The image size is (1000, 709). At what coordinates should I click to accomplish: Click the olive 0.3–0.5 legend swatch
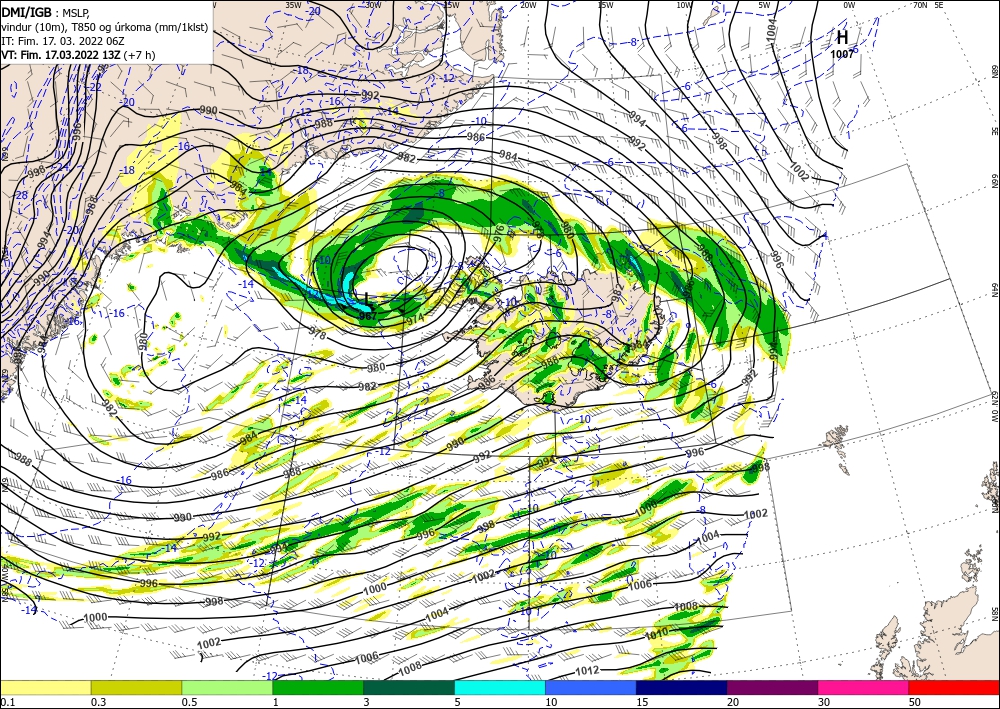136,687
